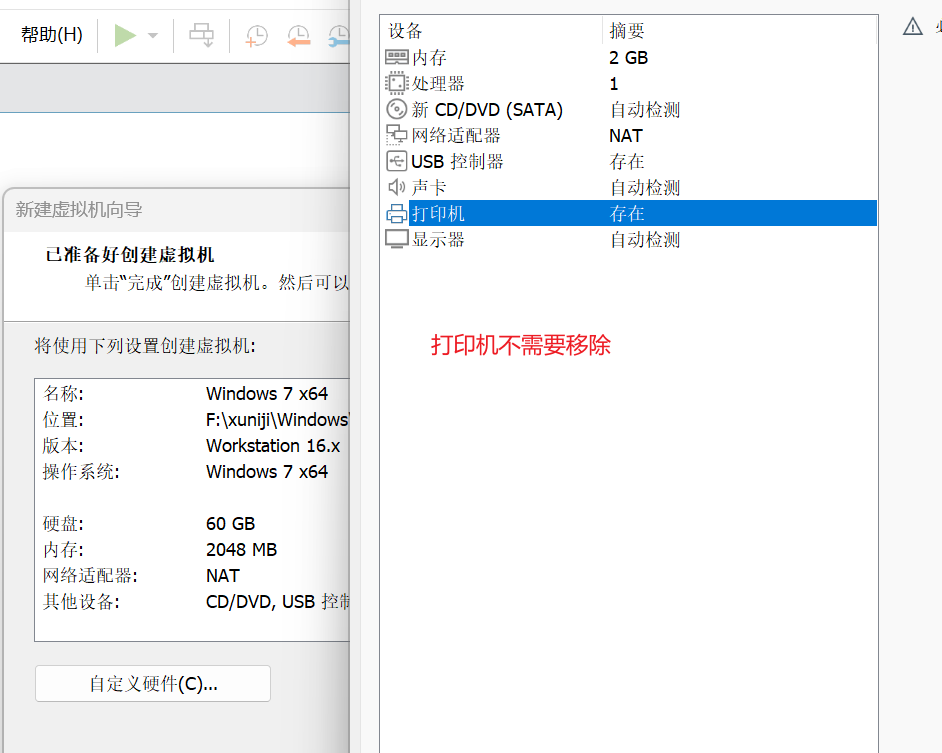
Task: Select the 处理器 device row
Action: [x=630, y=84]
